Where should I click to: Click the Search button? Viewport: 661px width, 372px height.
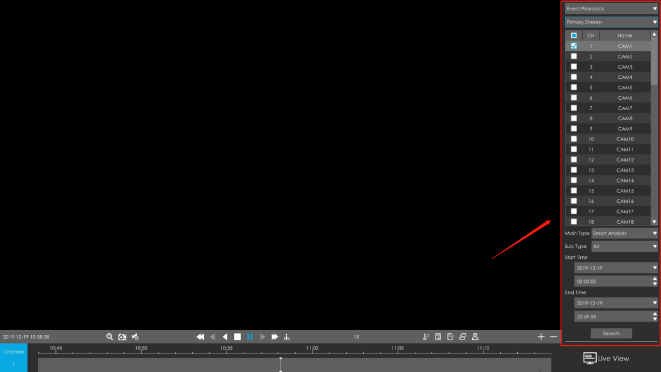click(611, 333)
